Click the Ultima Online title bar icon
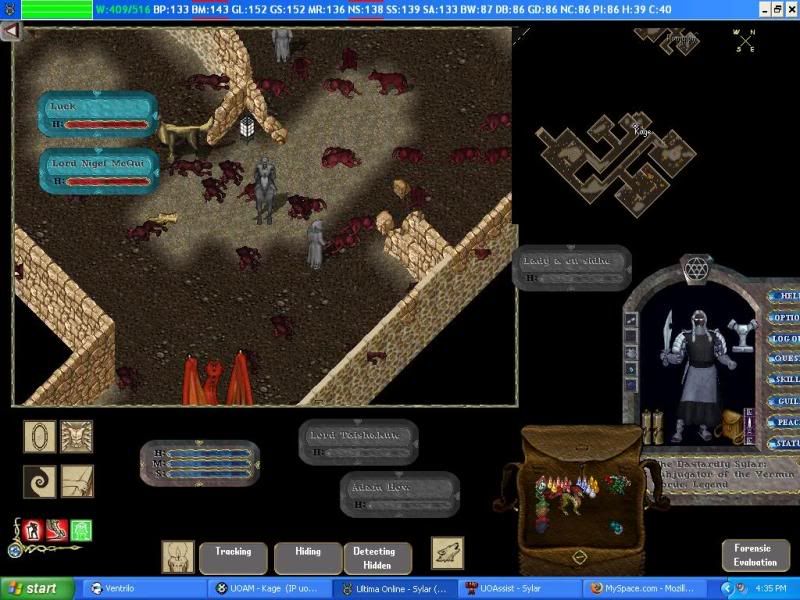Viewport: 800px width, 600px height. pyautogui.click(x=10, y=9)
